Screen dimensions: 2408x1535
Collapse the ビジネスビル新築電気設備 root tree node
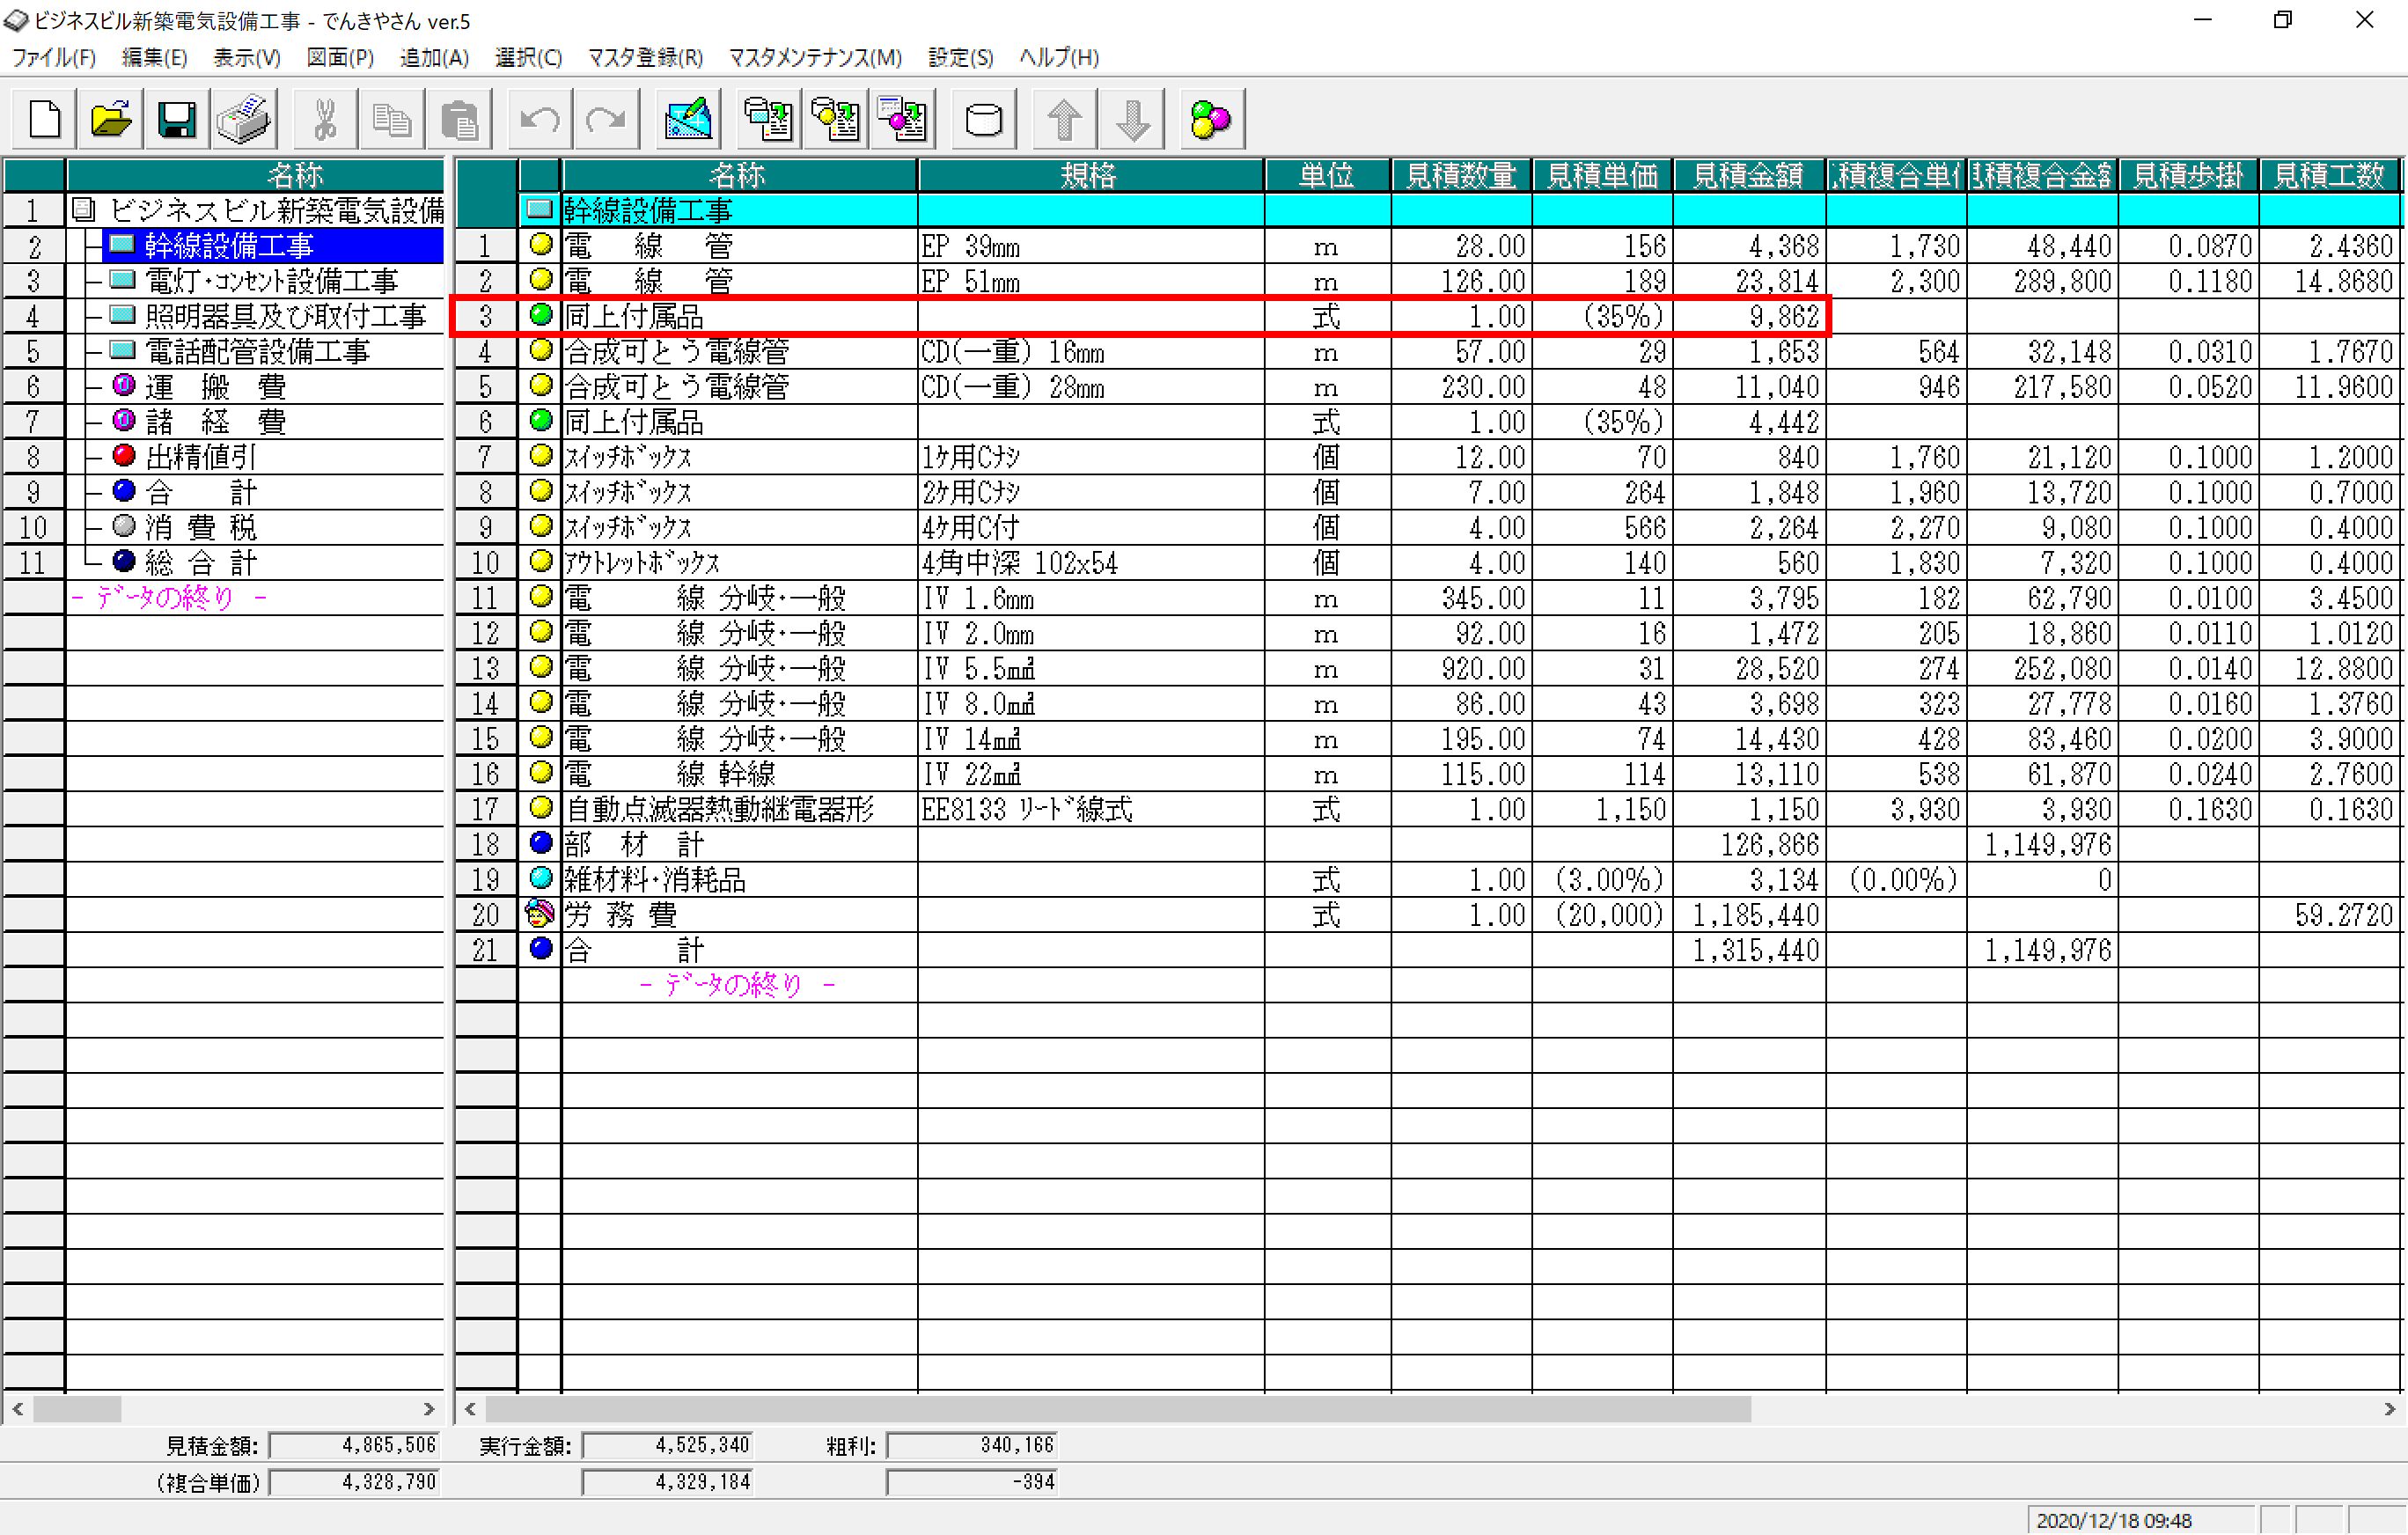[x=84, y=210]
